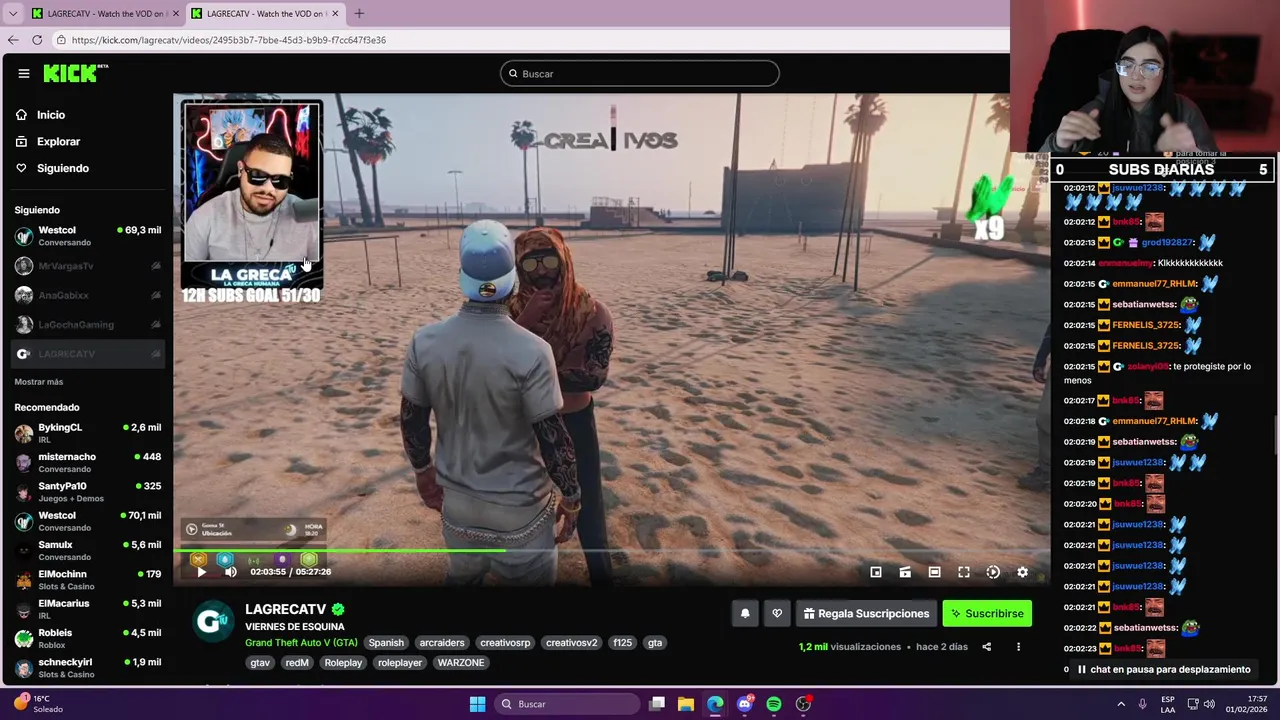
Task: Open recommended channel BykingCL
Action: pos(88,433)
